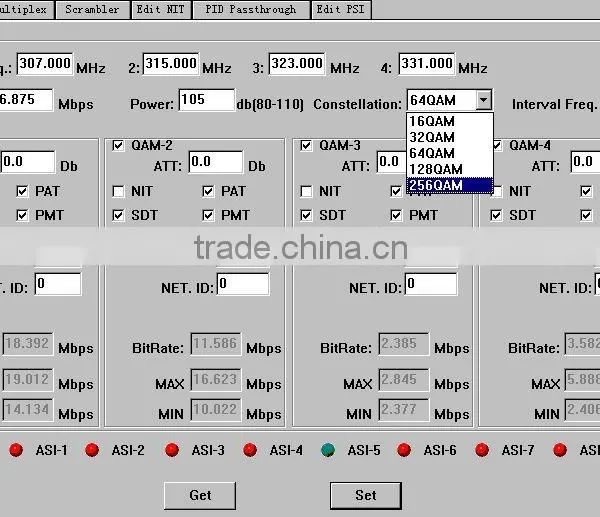The width and height of the screenshot is (600, 517).
Task: Click the QAM-3 MAX value 2.845
Action: [x=404, y=380]
